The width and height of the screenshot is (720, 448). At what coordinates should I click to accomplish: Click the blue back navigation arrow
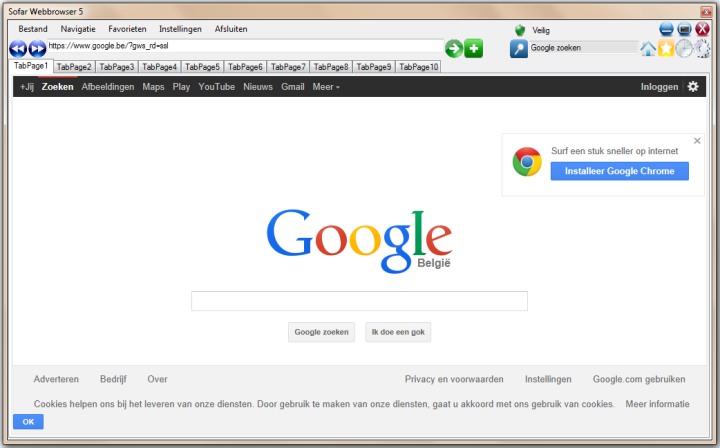[x=18, y=48]
